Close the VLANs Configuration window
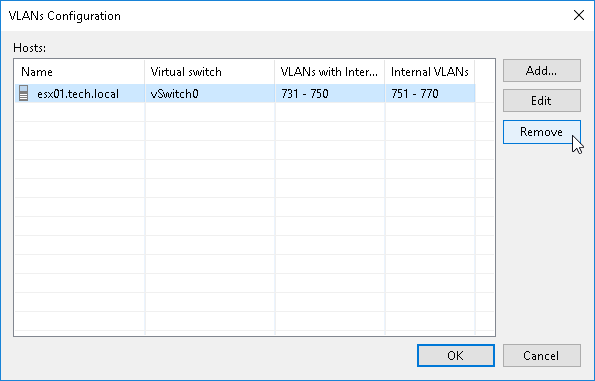Screen dimensions: 595x381 pos(579,16)
